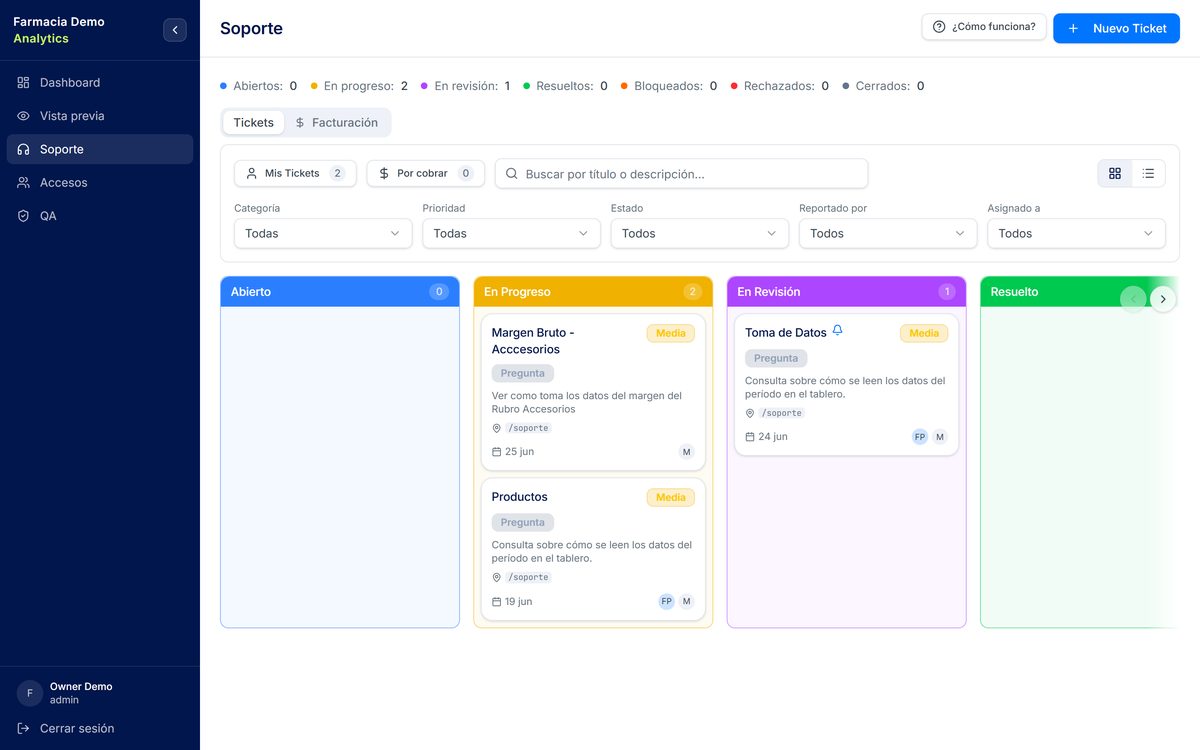Open the Estado dropdown
1200x750 pixels.
(x=700, y=233)
